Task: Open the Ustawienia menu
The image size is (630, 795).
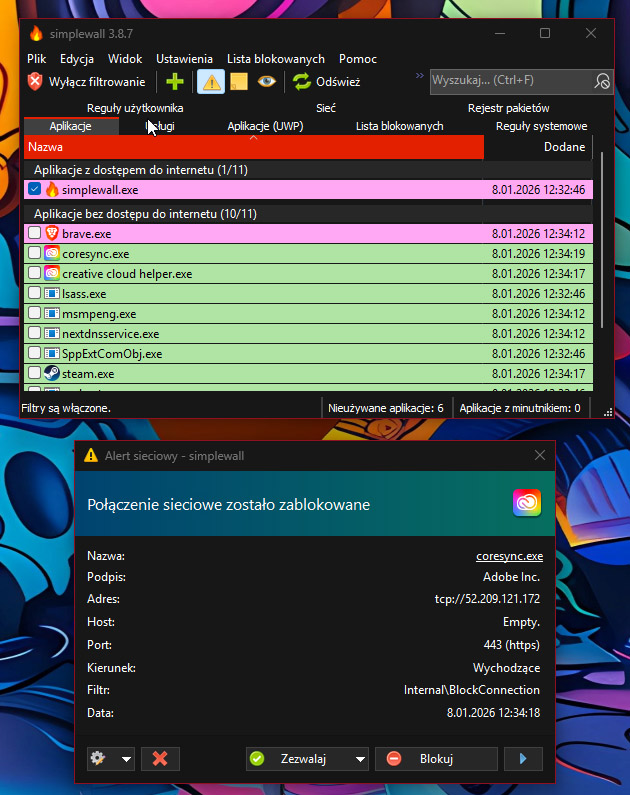Action: click(x=184, y=59)
